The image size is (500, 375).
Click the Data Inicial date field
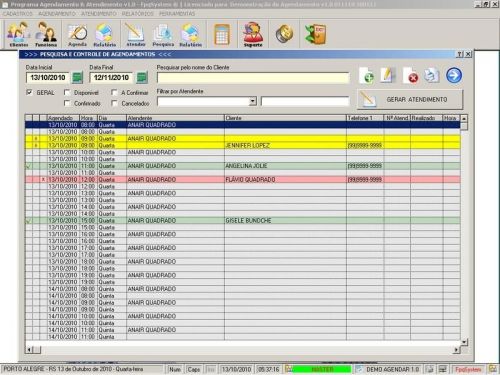(48, 78)
